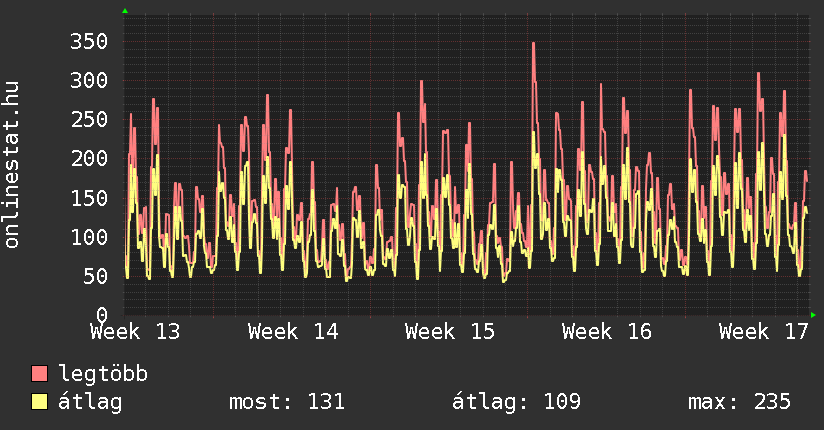Click the Week 17 axis label
The image size is (824, 430).
(x=764, y=331)
